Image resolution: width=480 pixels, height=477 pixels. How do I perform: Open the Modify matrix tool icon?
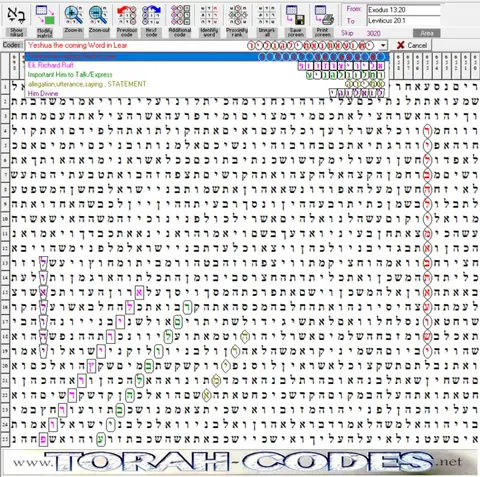tap(45, 15)
